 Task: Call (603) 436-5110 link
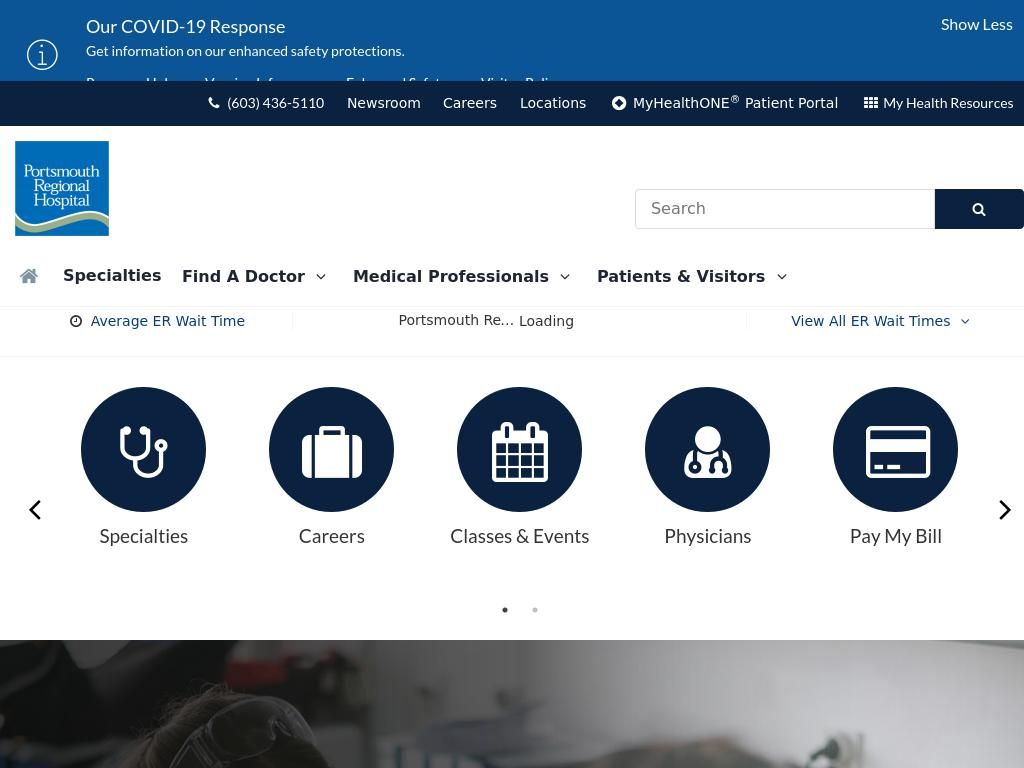point(276,103)
